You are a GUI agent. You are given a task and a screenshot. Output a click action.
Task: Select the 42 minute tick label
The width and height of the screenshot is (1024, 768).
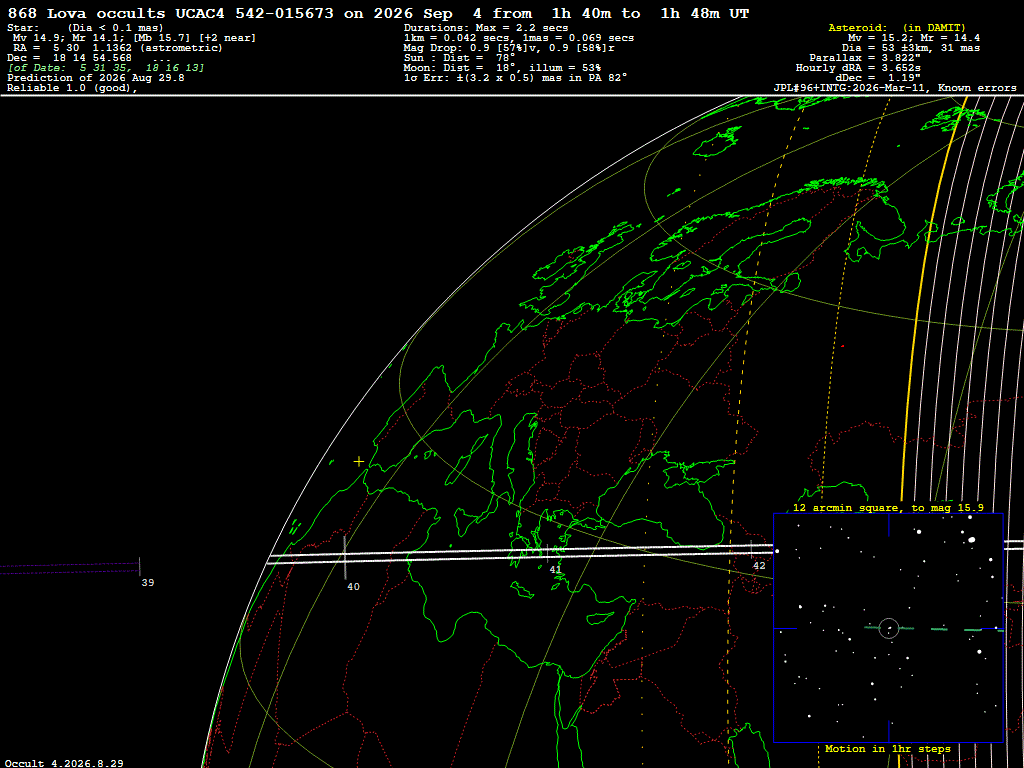coord(759,566)
